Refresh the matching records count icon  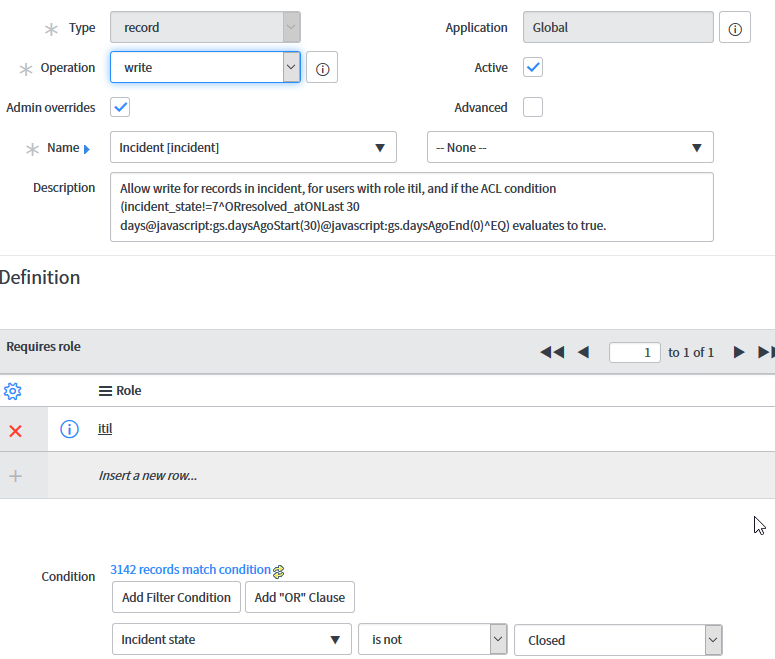pos(279,571)
